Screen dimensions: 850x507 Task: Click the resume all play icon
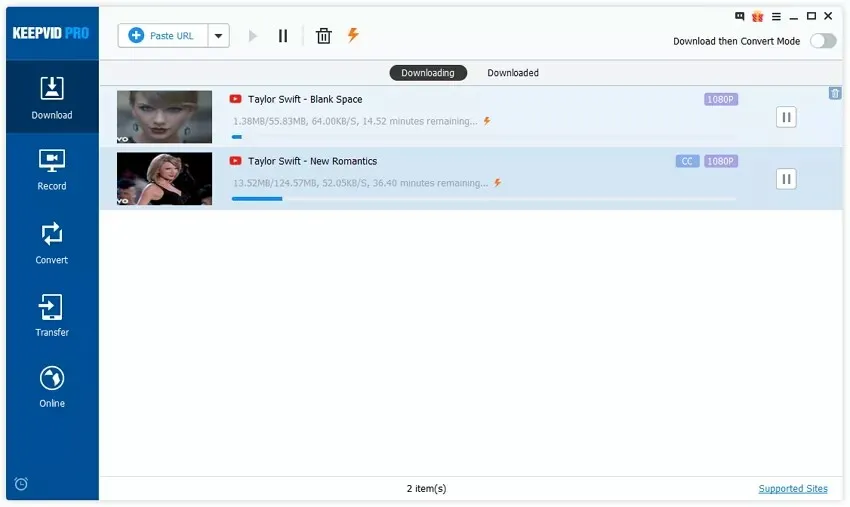pyautogui.click(x=253, y=36)
